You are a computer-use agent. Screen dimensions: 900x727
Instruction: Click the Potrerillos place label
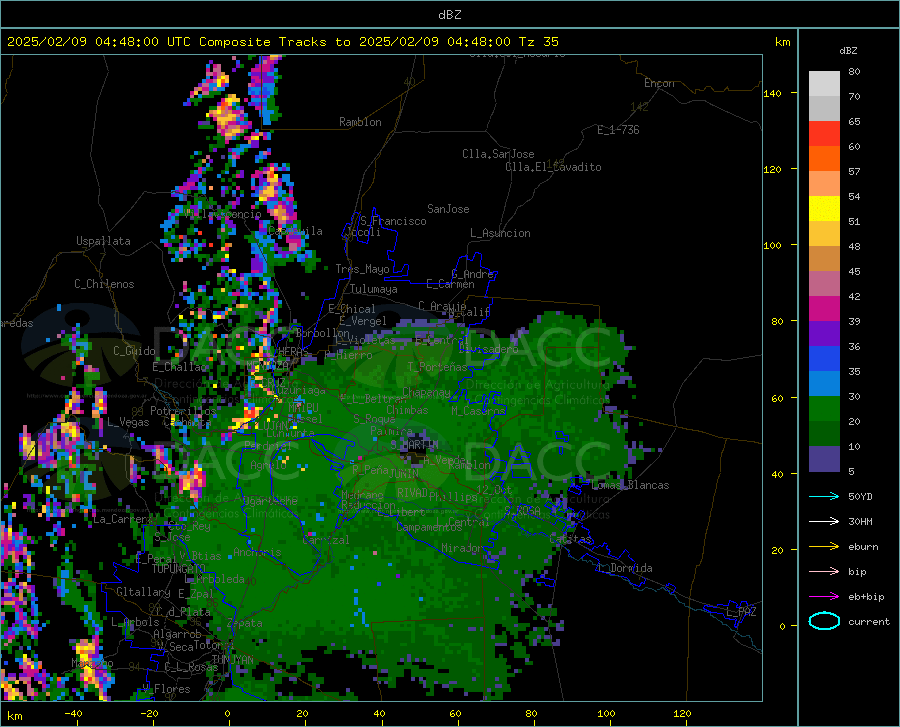pos(183,411)
